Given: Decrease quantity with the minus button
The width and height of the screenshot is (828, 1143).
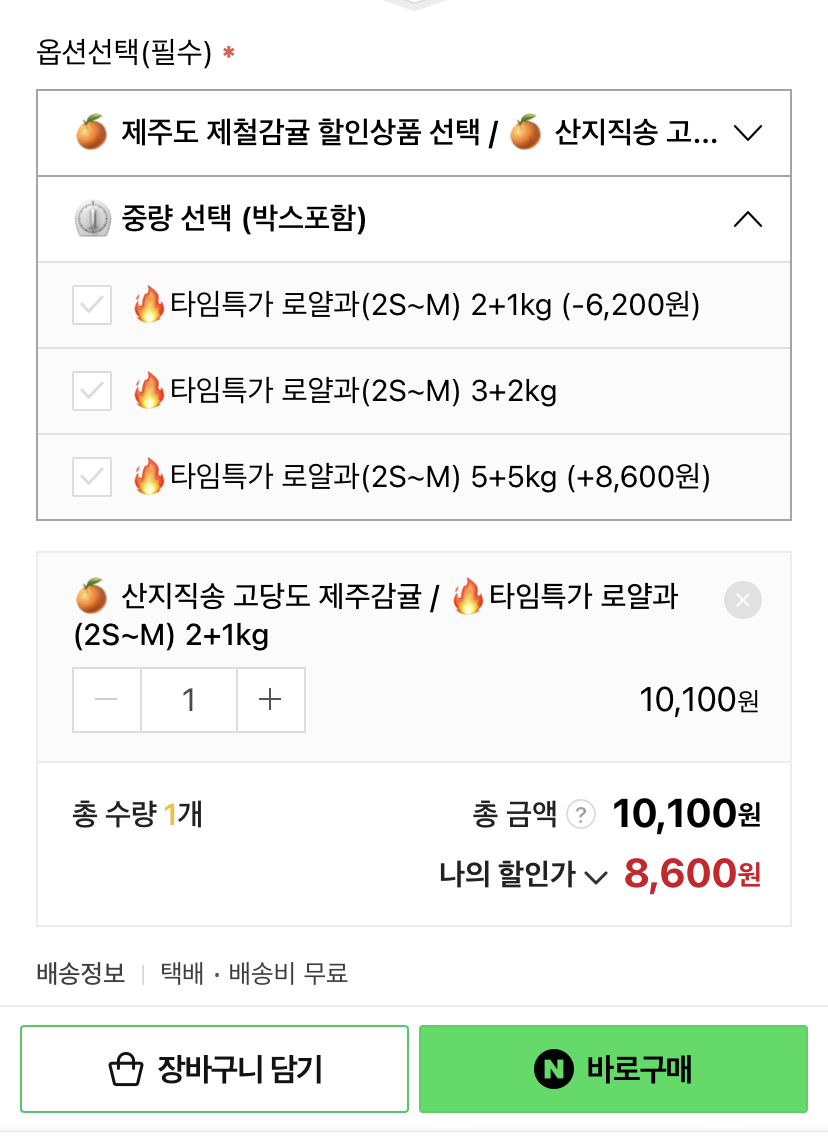Looking at the screenshot, I should [x=107, y=700].
